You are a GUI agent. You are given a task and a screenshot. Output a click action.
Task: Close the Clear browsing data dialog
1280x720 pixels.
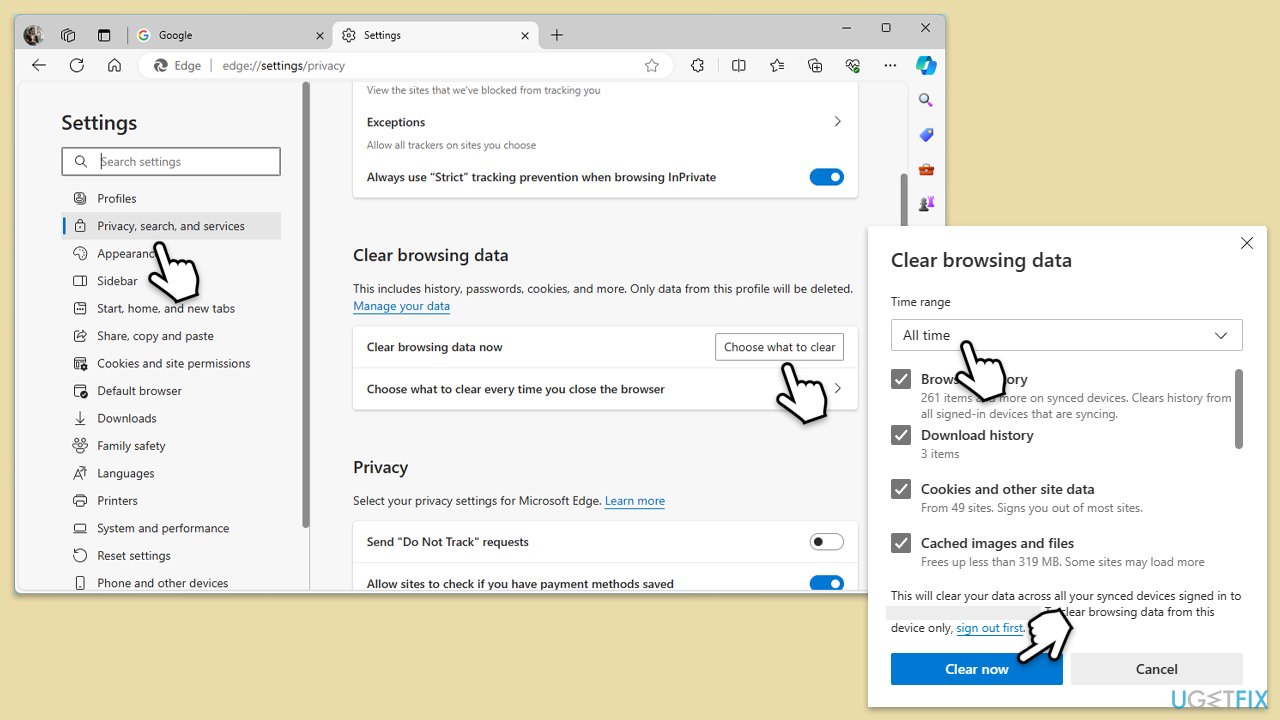coord(1247,243)
